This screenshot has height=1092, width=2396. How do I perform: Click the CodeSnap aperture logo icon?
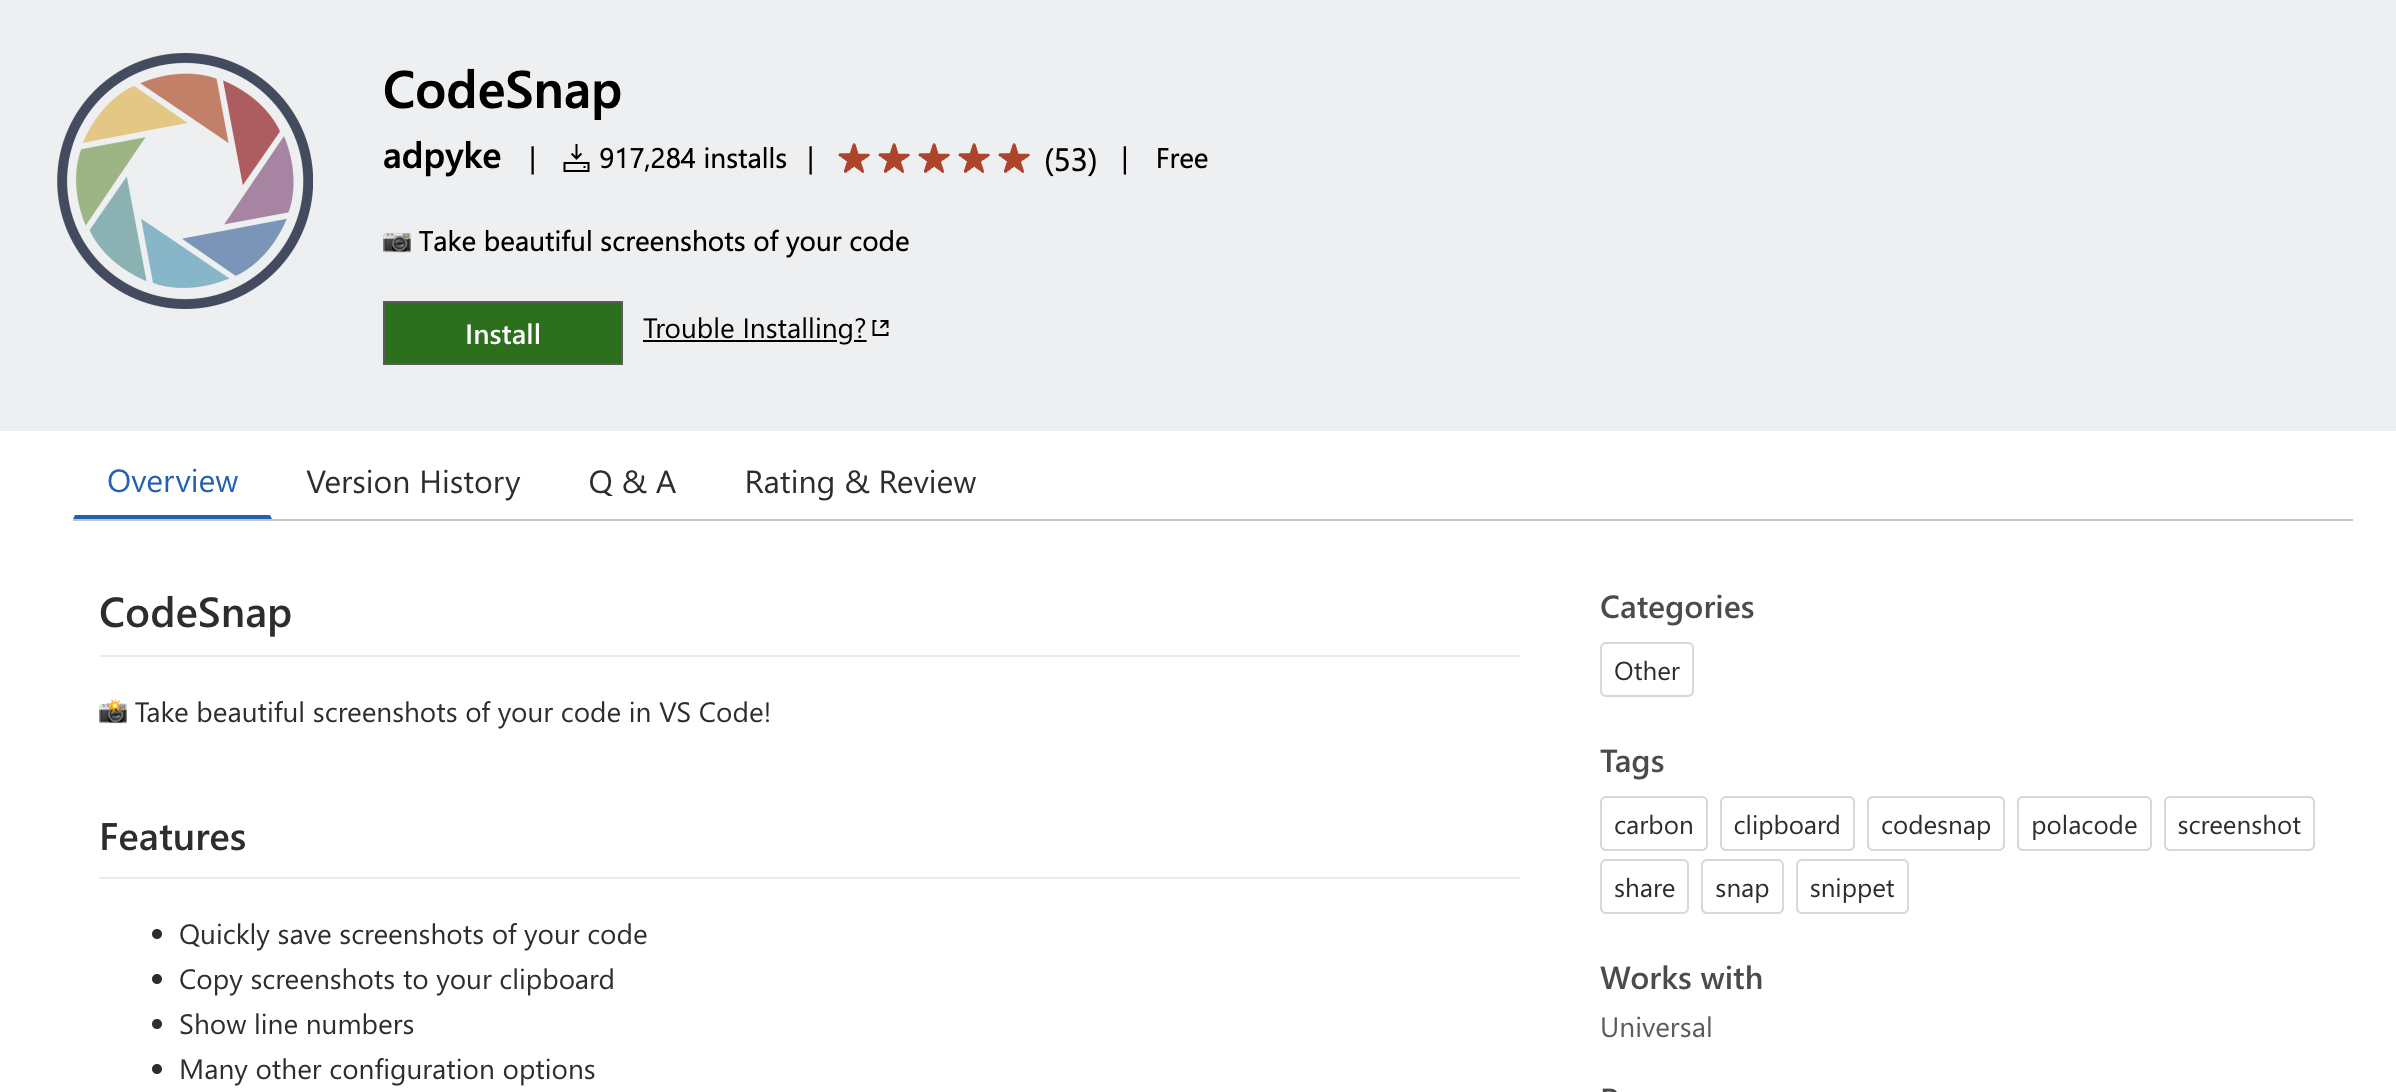click(185, 181)
